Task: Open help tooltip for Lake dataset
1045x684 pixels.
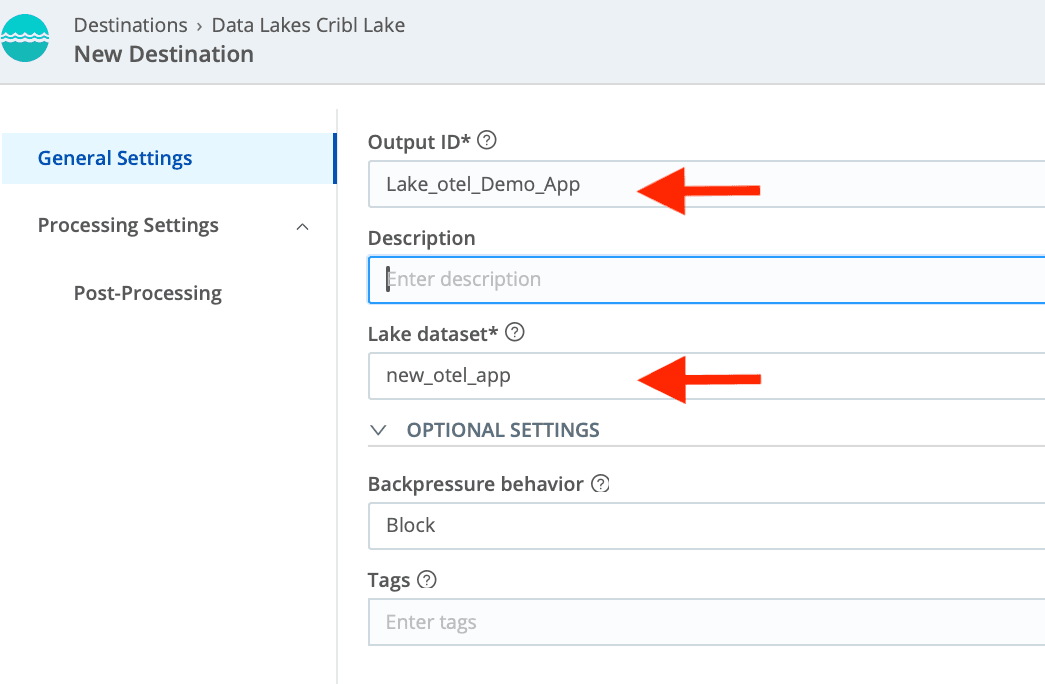Action: coord(515,332)
